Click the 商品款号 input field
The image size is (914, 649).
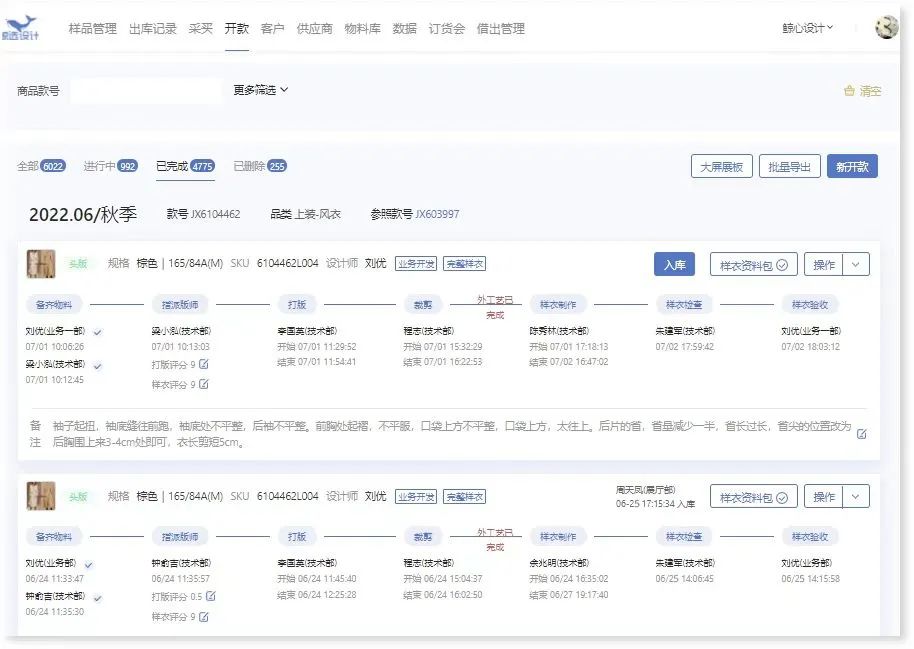(145, 89)
